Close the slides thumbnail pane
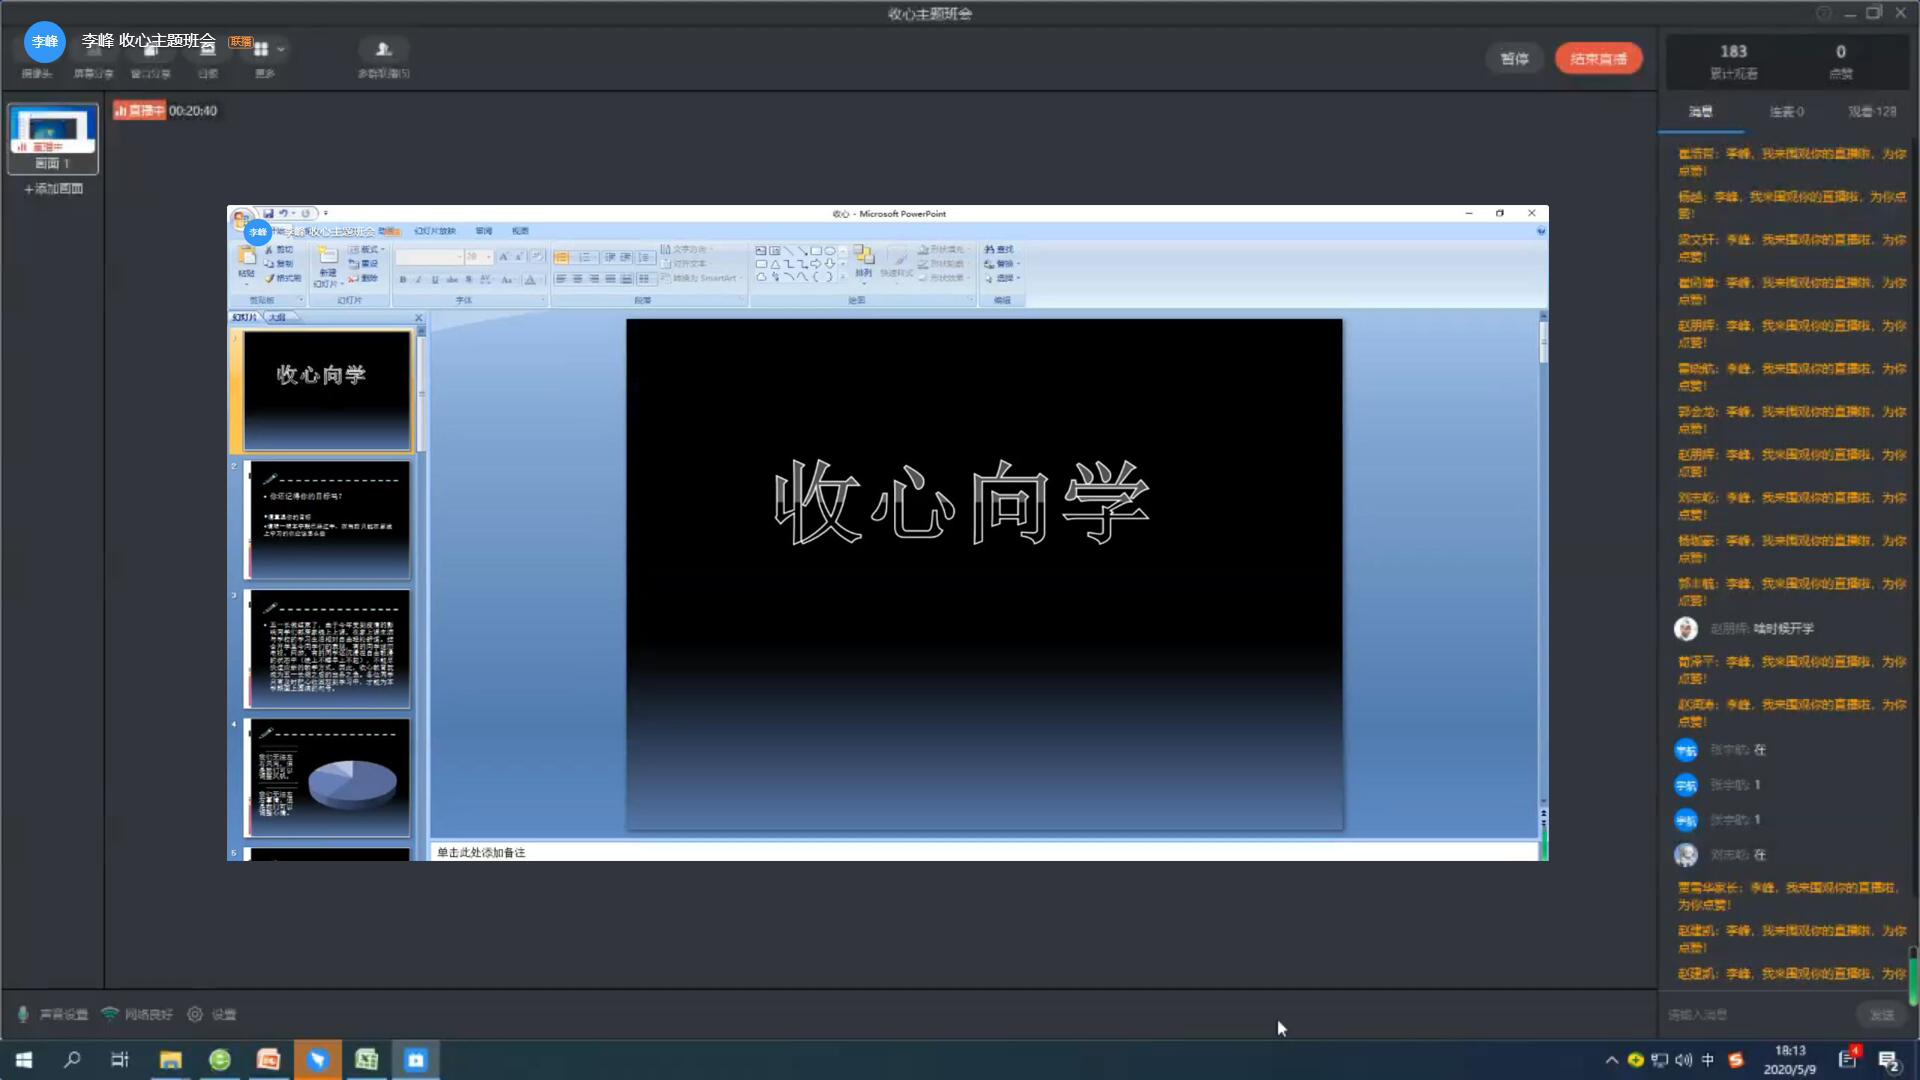Viewport: 1920px width, 1080px height. [419, 318]
